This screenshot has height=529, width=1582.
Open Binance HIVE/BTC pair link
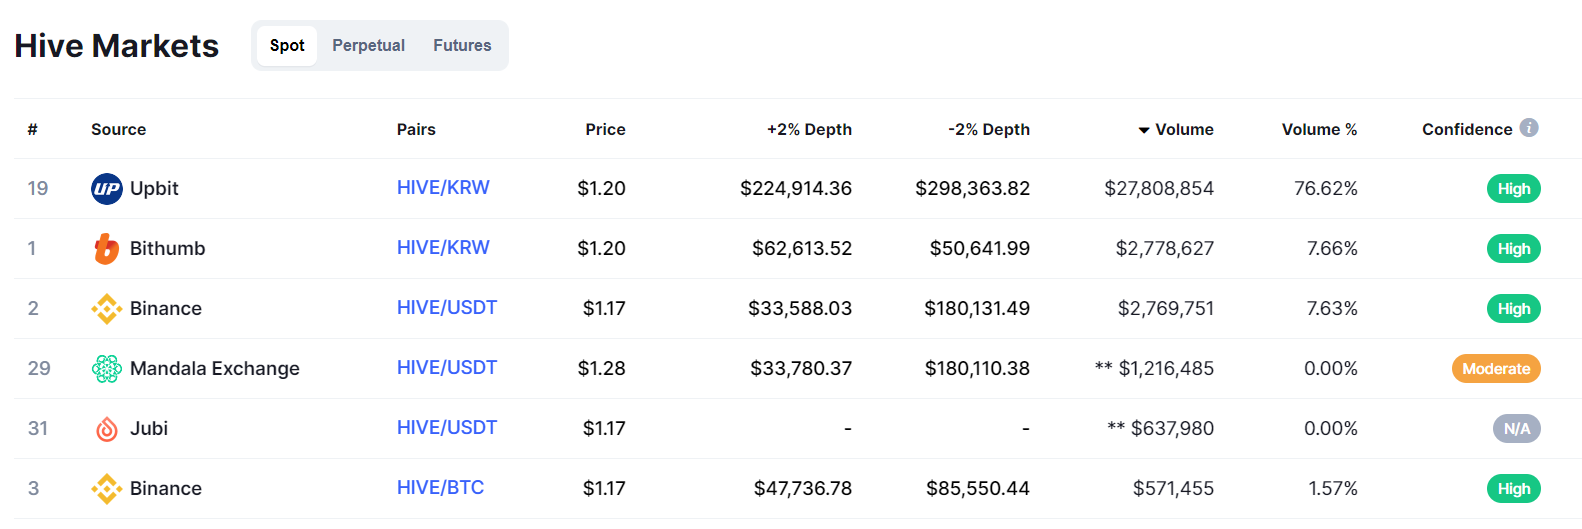pyautogui.click(x=440, y=488)
